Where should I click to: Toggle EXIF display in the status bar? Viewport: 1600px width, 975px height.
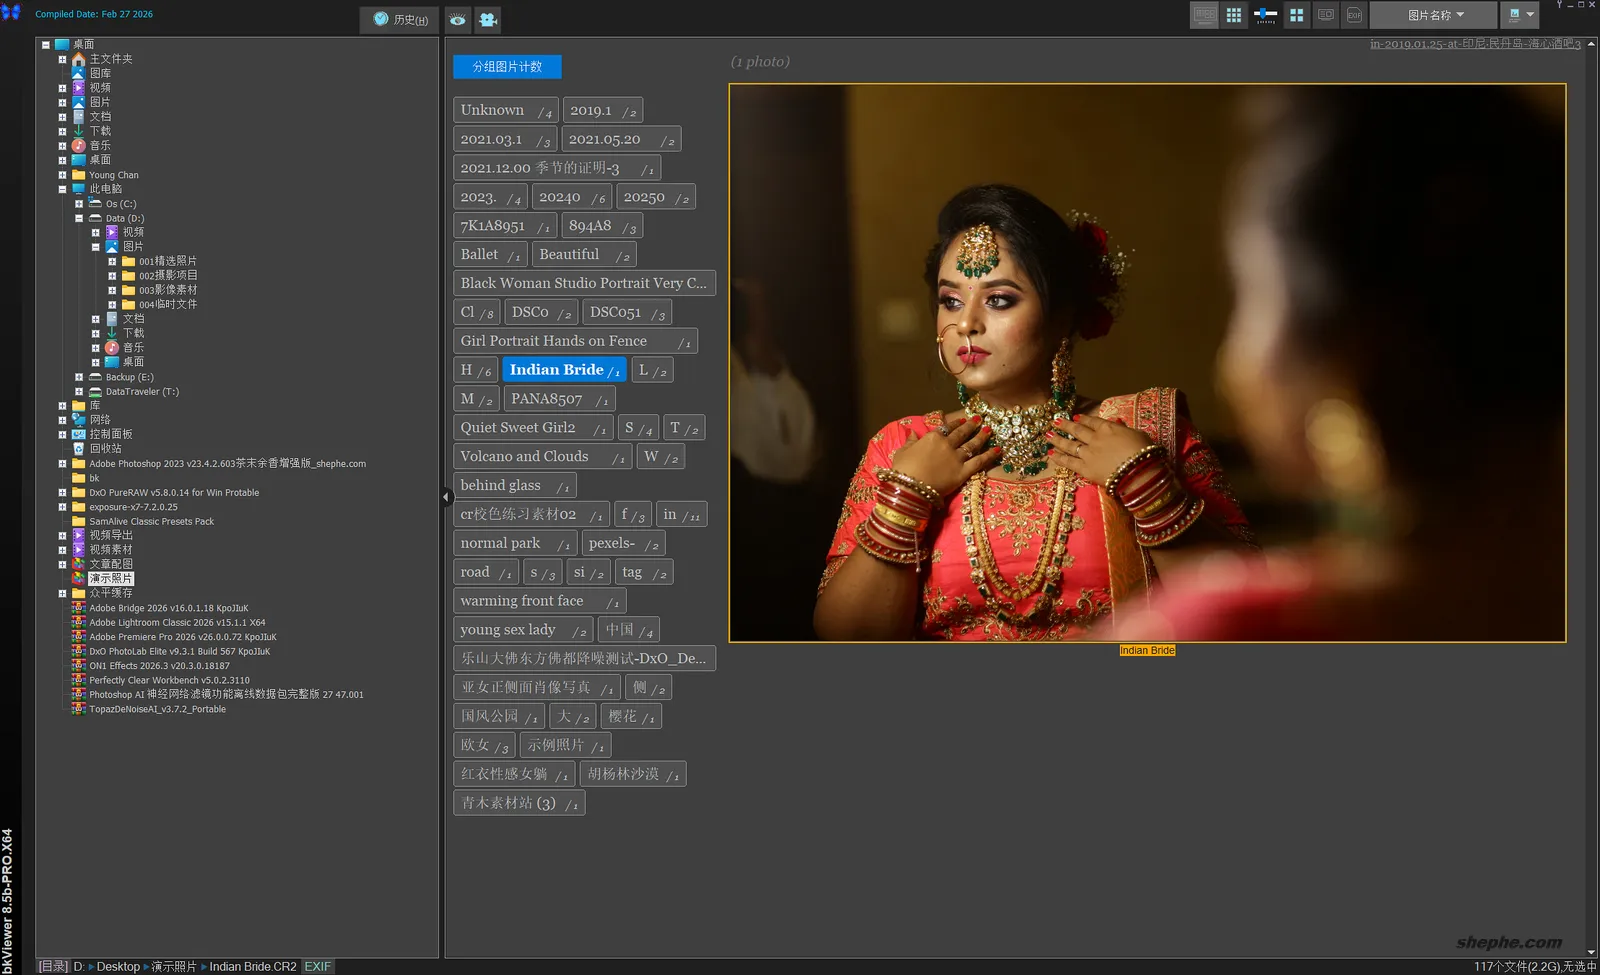pyautogui.click(x=318, y=967)
